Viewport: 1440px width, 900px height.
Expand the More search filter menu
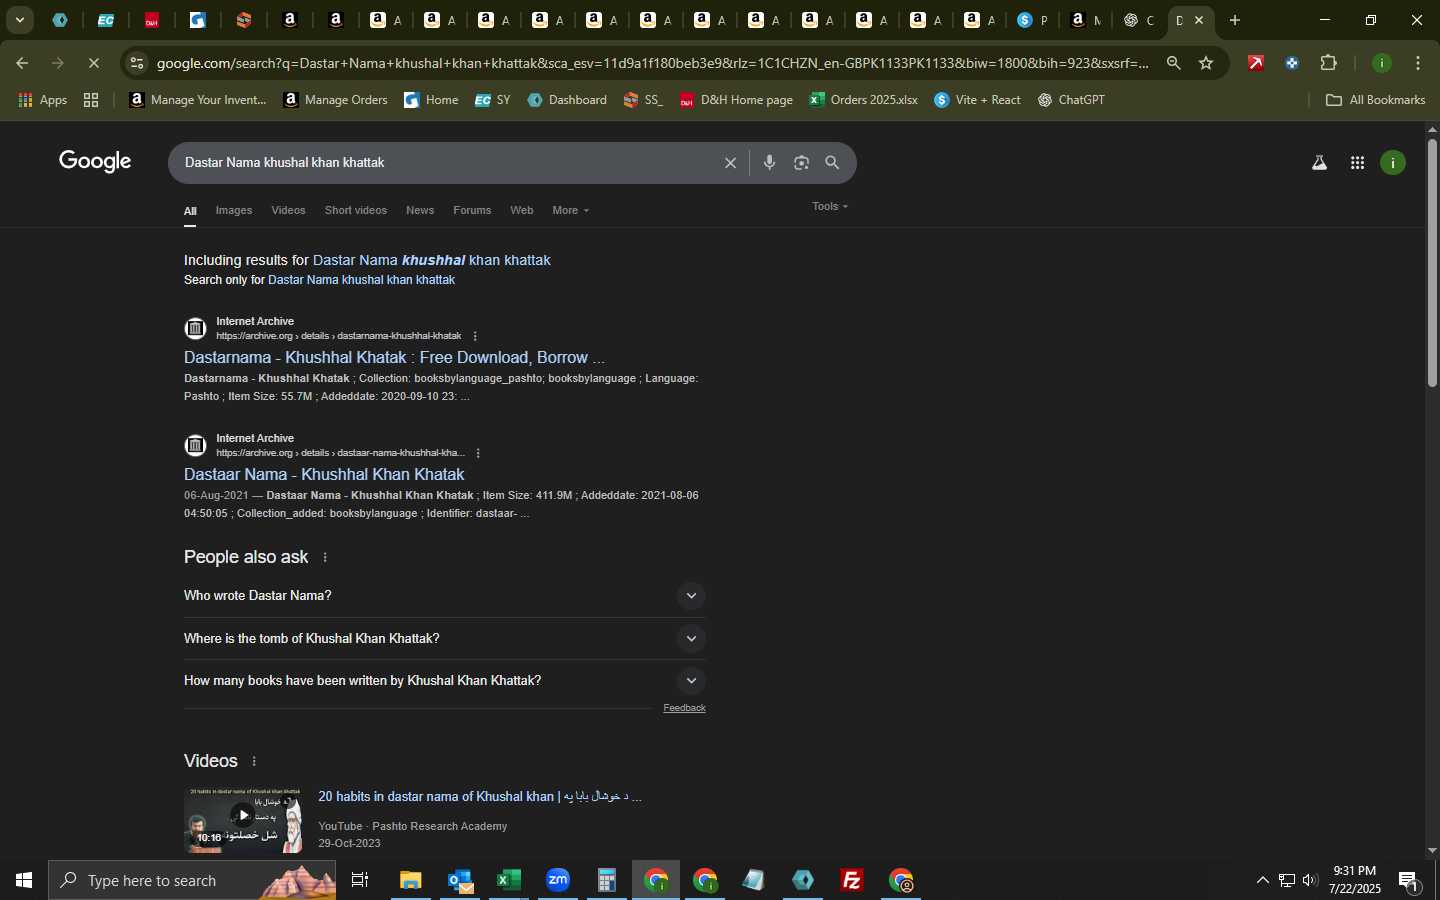click(570, 210)
